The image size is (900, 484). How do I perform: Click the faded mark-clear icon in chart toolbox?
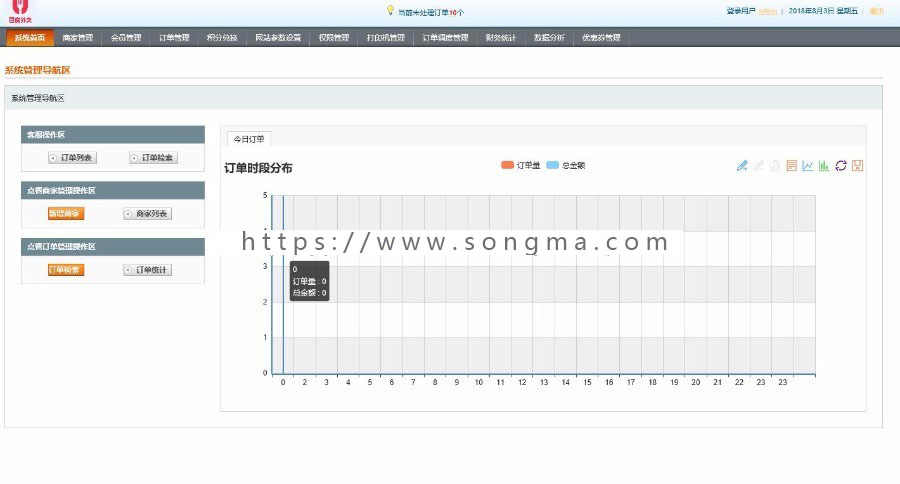(775, 166)
